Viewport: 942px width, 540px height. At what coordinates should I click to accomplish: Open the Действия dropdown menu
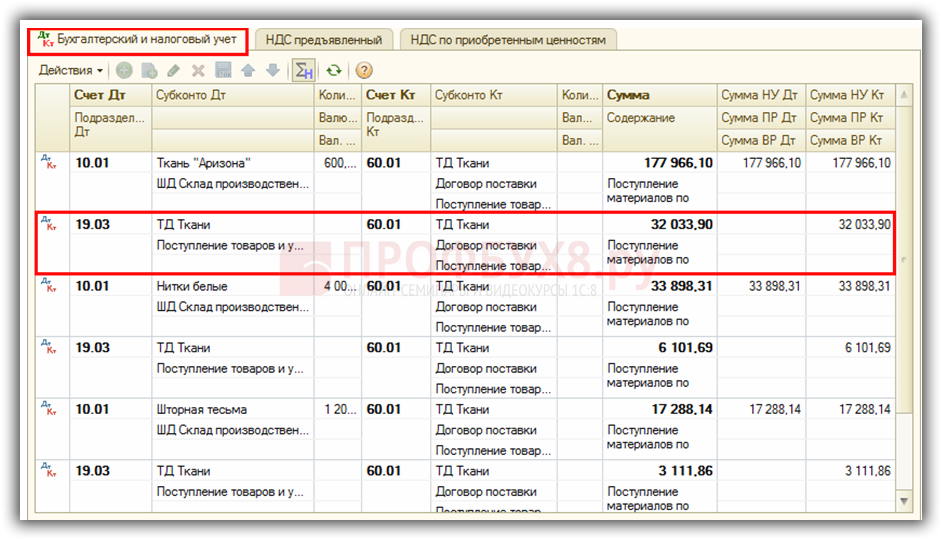click(70, 70)
